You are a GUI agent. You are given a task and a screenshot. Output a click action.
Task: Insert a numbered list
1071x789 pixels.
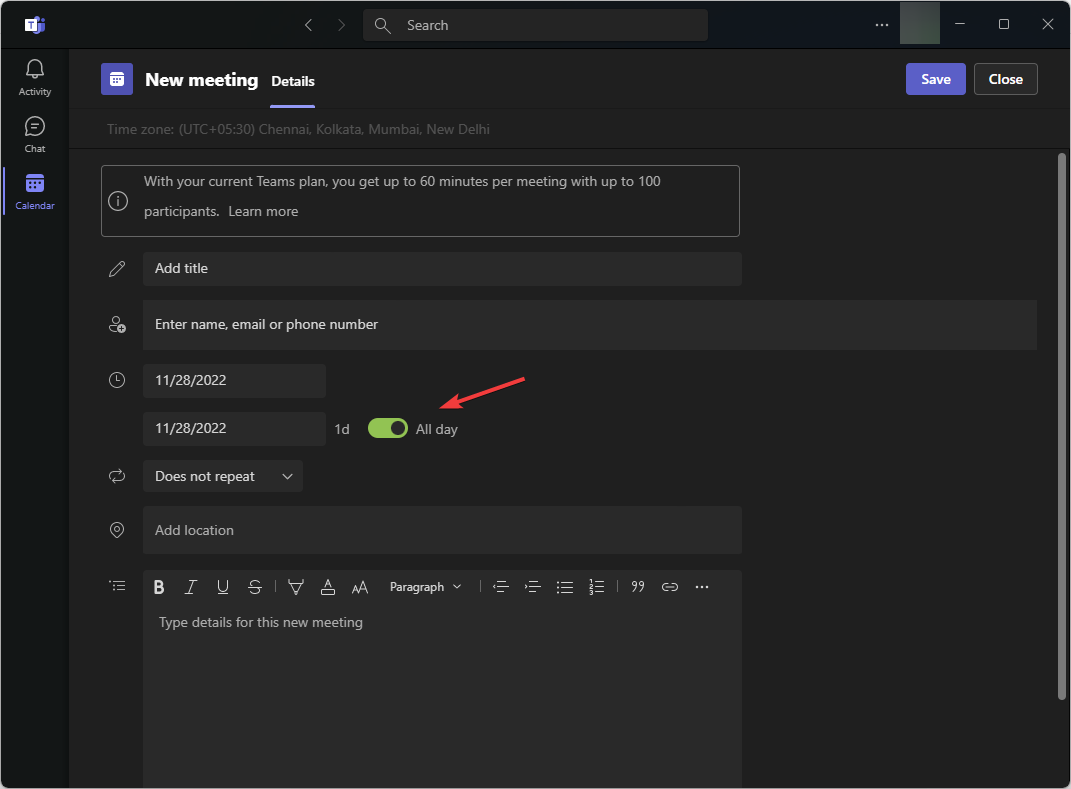click(596, 587)
